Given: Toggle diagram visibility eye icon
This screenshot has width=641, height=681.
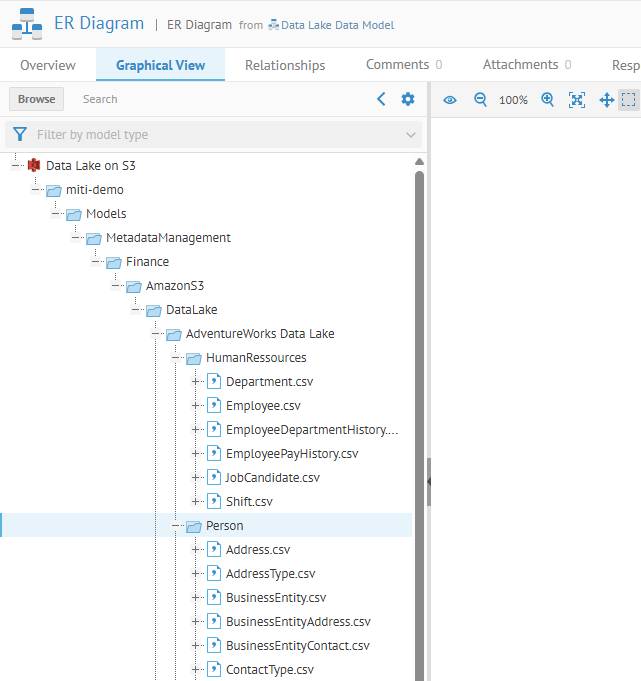Looking at the screenshot, I should tap(450, 100).
